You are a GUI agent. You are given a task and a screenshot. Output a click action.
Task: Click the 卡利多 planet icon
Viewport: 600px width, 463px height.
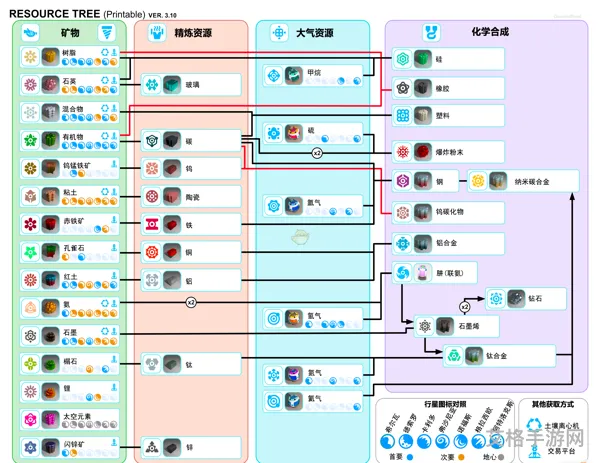pyautogui.click(x=424, y=442)
